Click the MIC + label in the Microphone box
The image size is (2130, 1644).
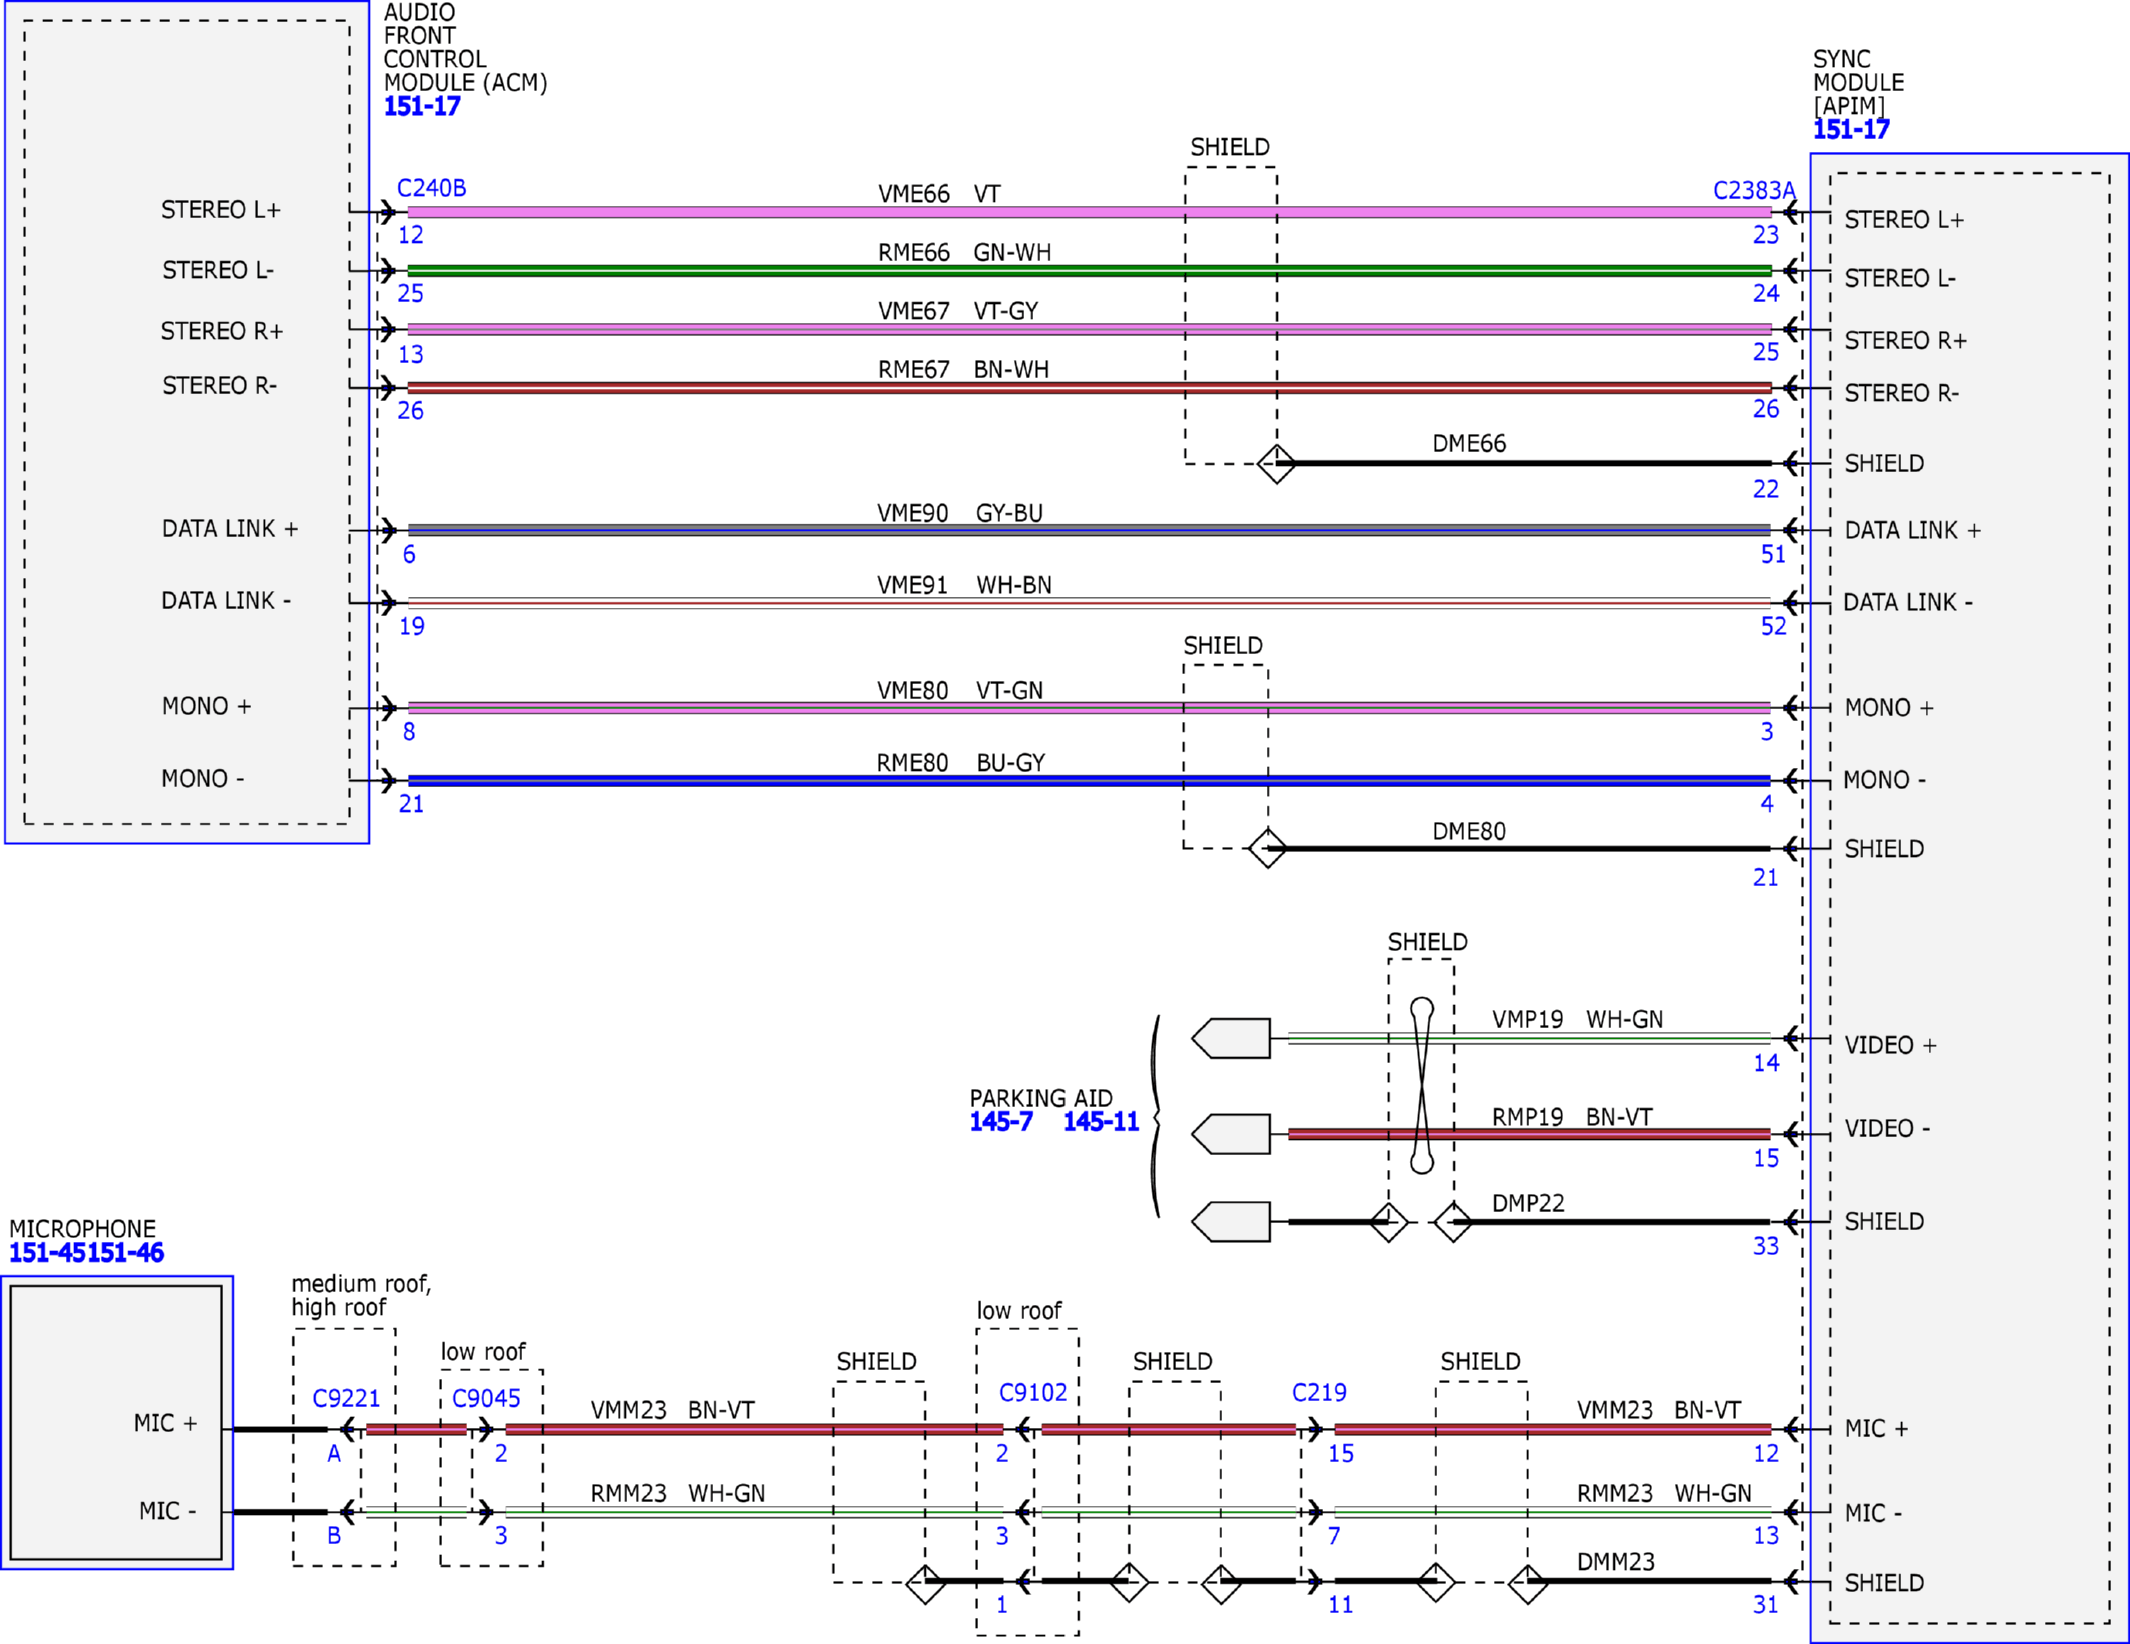[x=165, y=1423]
